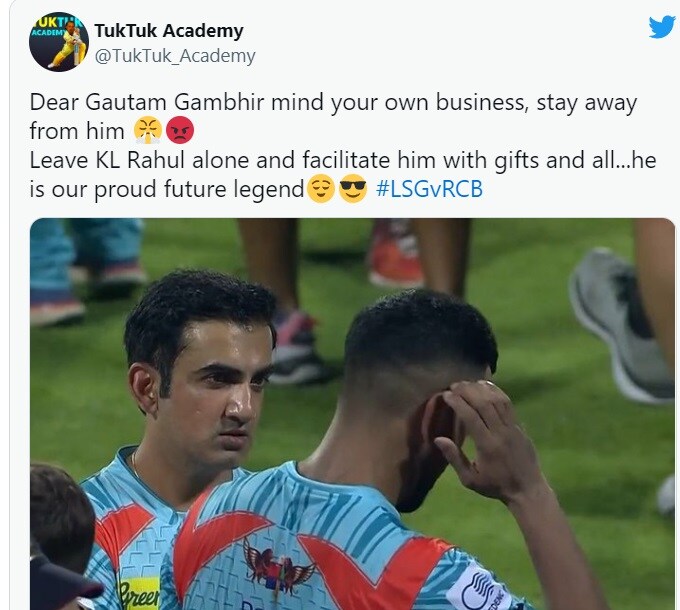This screenshot has height=610, width=680.
Task: Click the 'Dear Gautam Gambhir' tweet line
Action: (333, 103)
